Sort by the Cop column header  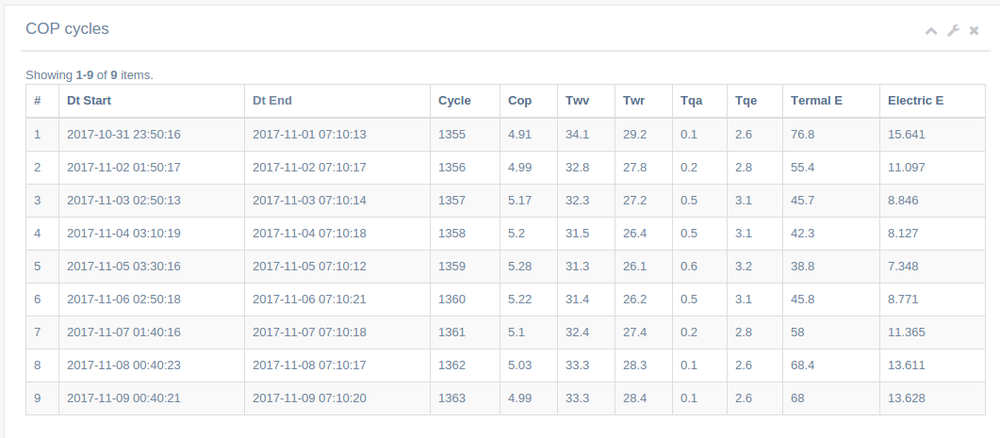pyautogui.click(x=520, y=101)
